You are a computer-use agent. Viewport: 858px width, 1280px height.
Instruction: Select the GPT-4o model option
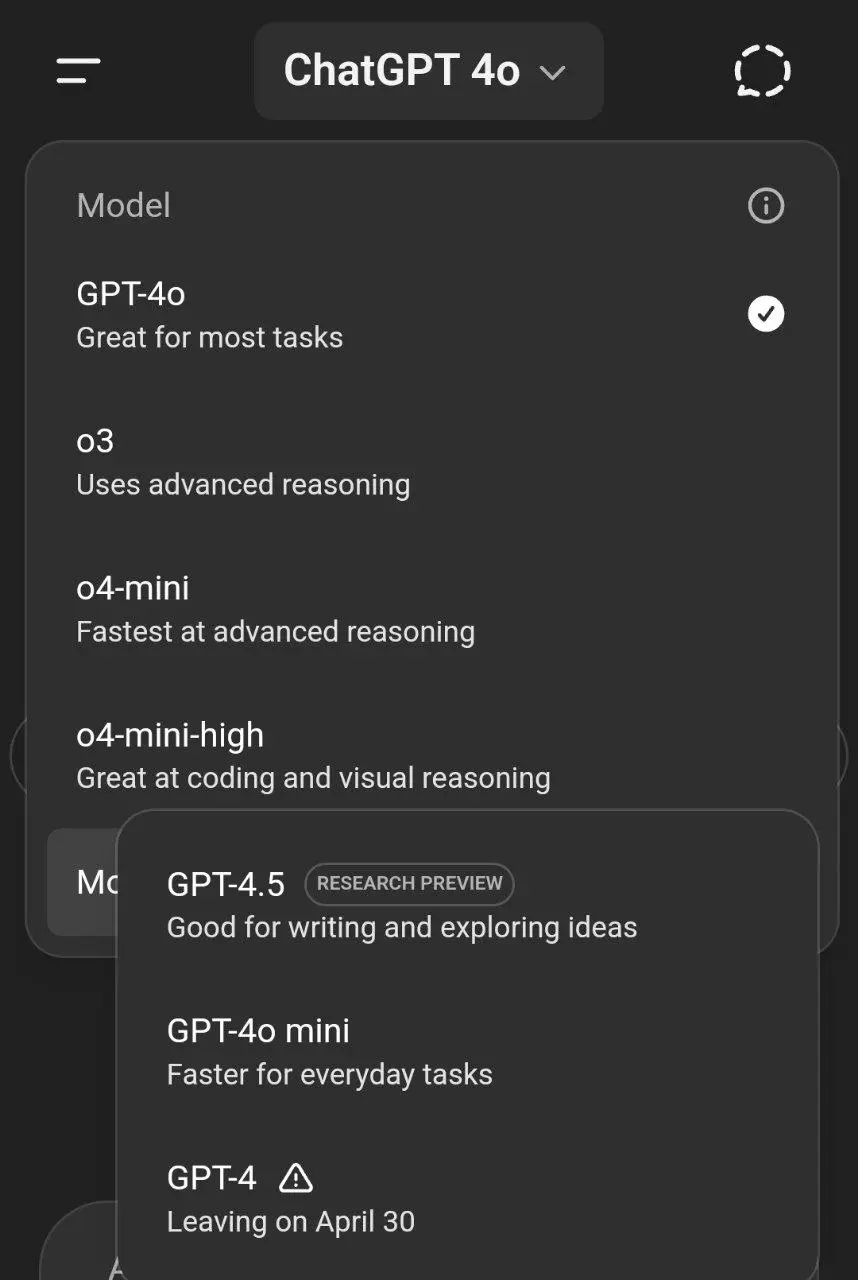point(431,314)
